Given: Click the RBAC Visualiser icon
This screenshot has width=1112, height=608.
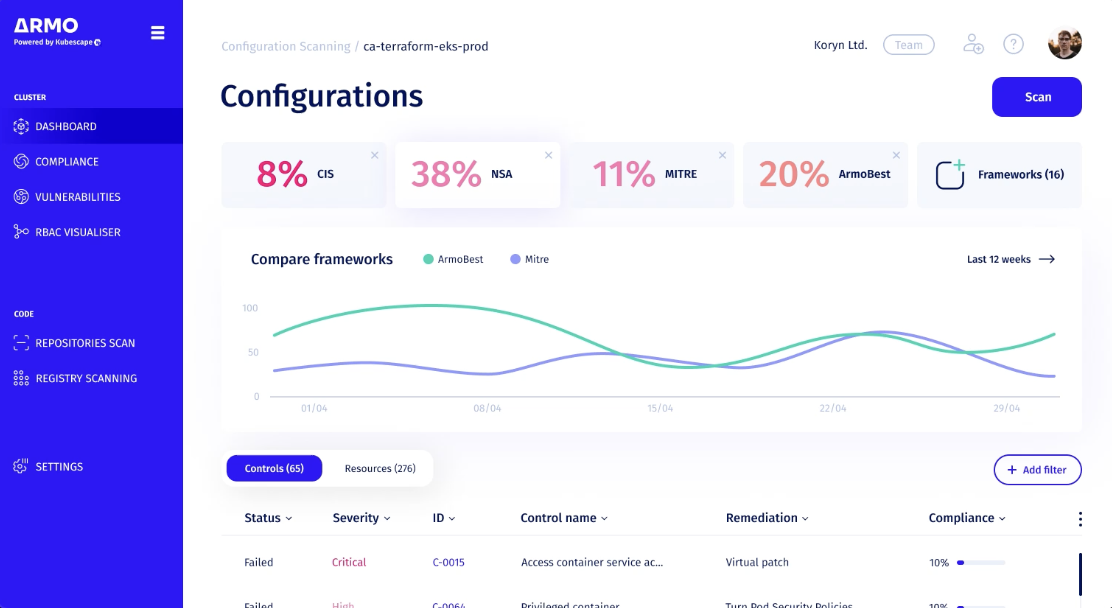Looking at the screenshot, I should (21, 232).
